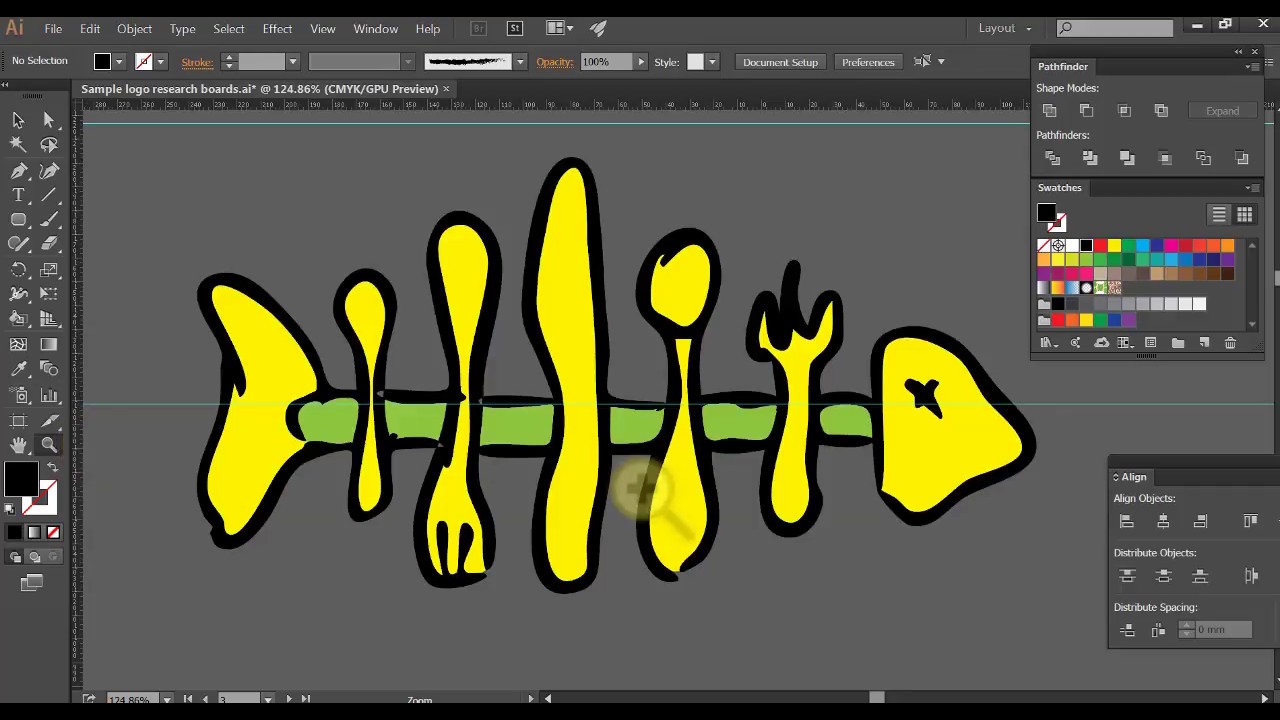Click Minus Front shape mode icon

point(1086,111)
